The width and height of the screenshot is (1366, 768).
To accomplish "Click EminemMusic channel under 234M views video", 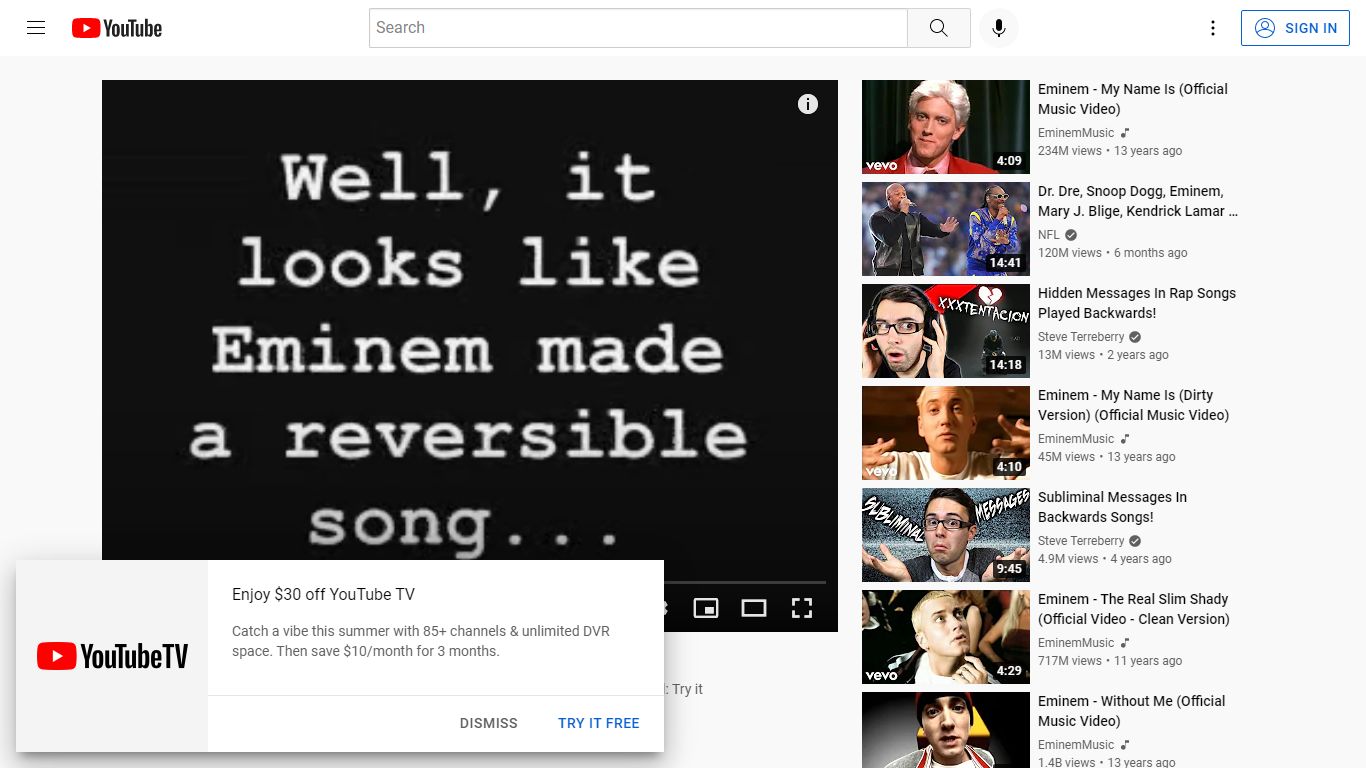I will 1076,133.
